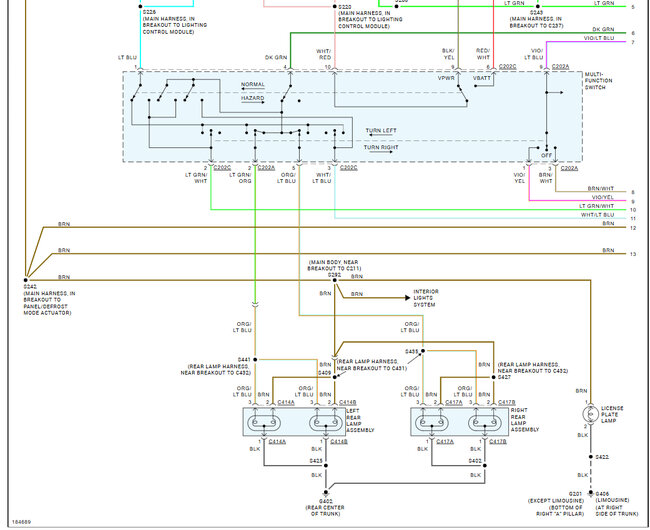Click the INTERIOR LIGHTS SYSTEM text
The height and width of the screenshot is (530, 650).
coord(426,298)
